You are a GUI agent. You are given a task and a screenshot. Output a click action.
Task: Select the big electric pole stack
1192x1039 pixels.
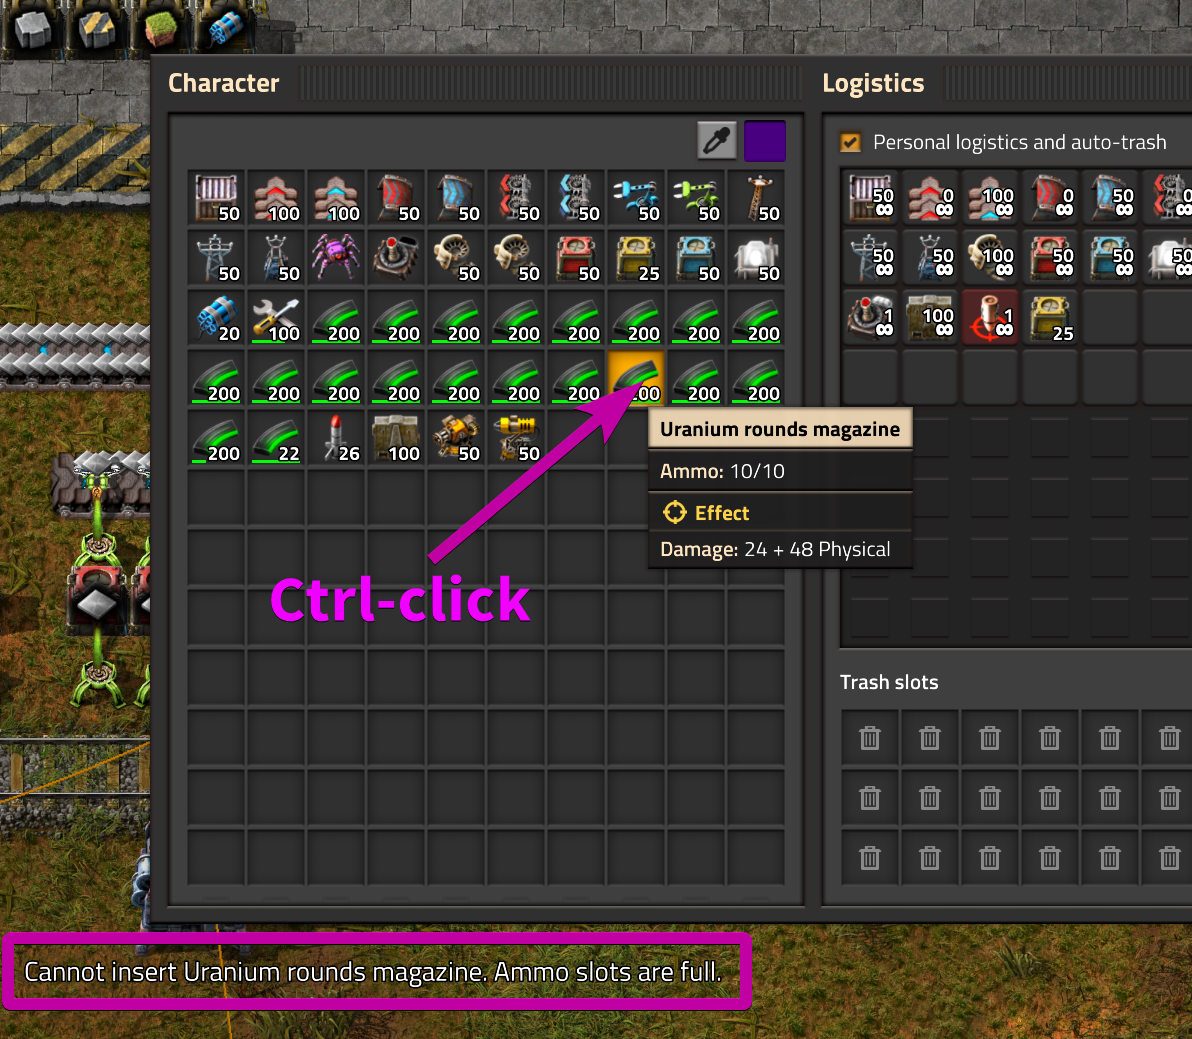[216, 258]
